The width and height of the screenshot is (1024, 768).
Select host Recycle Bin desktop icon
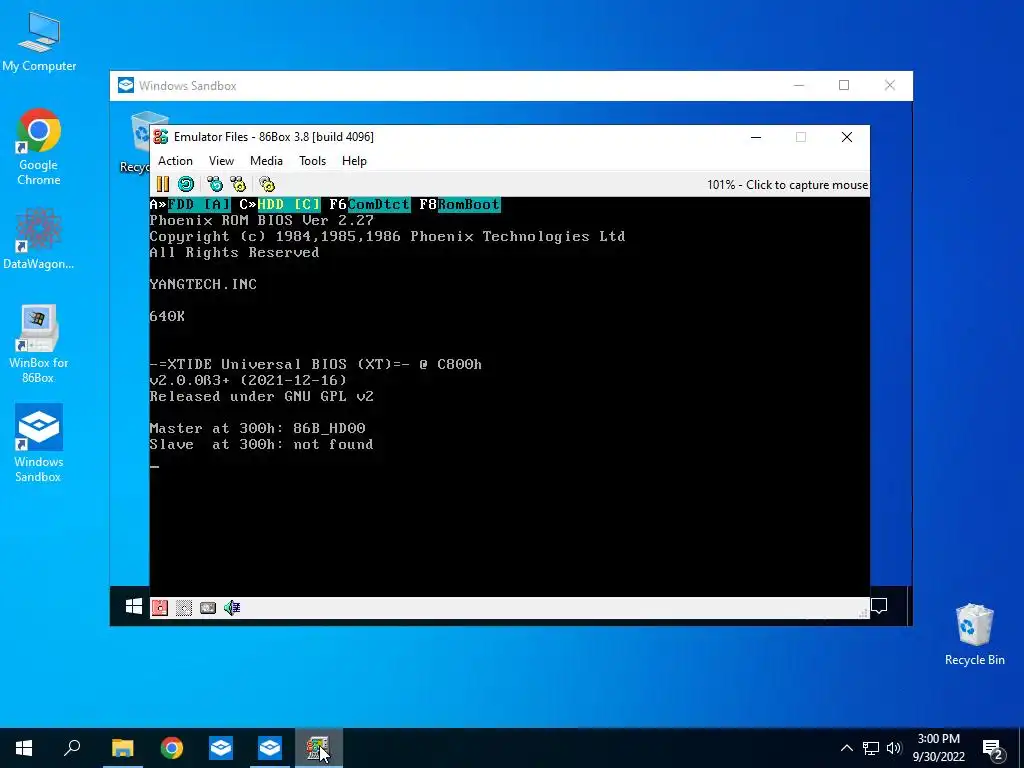click(974, 634)
